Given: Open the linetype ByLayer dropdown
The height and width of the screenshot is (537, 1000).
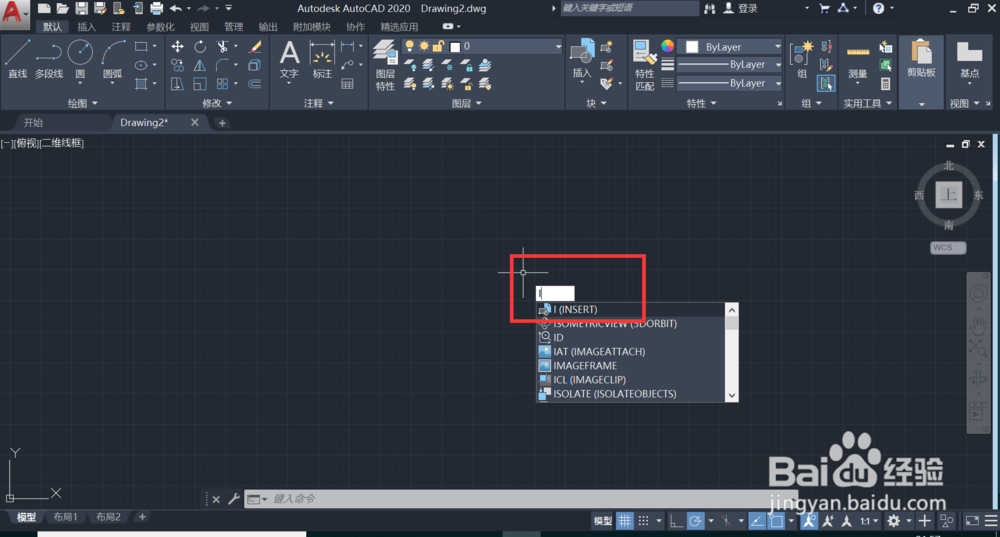Looking at the screenshot, I should click(778, 83).
